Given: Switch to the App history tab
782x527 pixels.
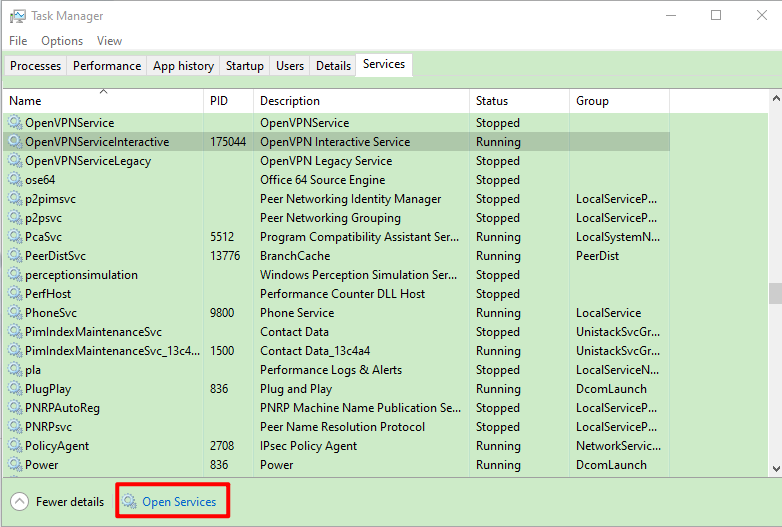Looking at the screenshot, I should pos(183,66).
